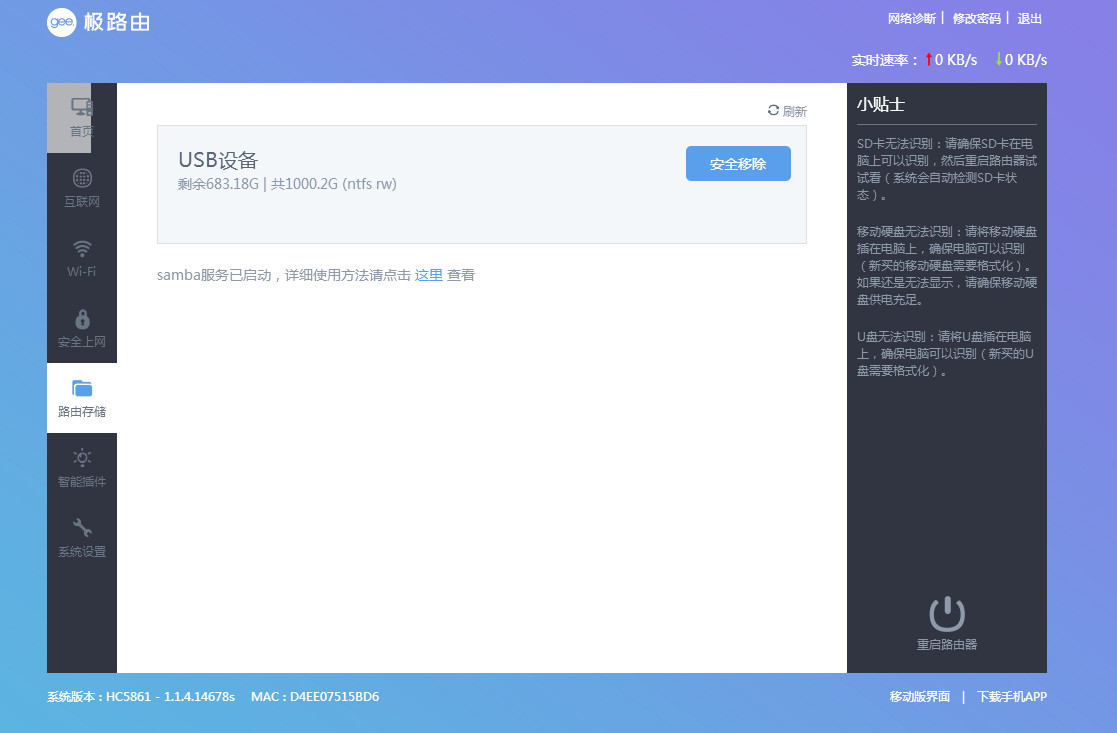Select the 安全上网 lock icon
This screenshot has height=733, width=1117.
point(82,319)
